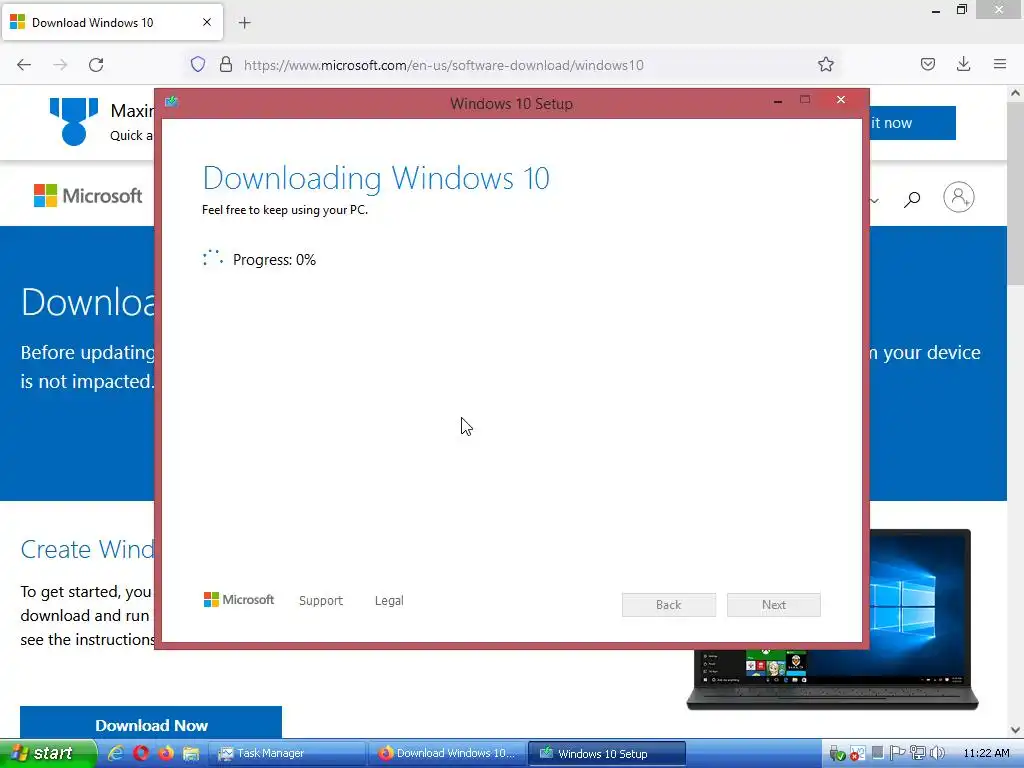The width and height of the screenshot is (1024, 768).
Task: View site security padlock info
Action: coord(226,64)
